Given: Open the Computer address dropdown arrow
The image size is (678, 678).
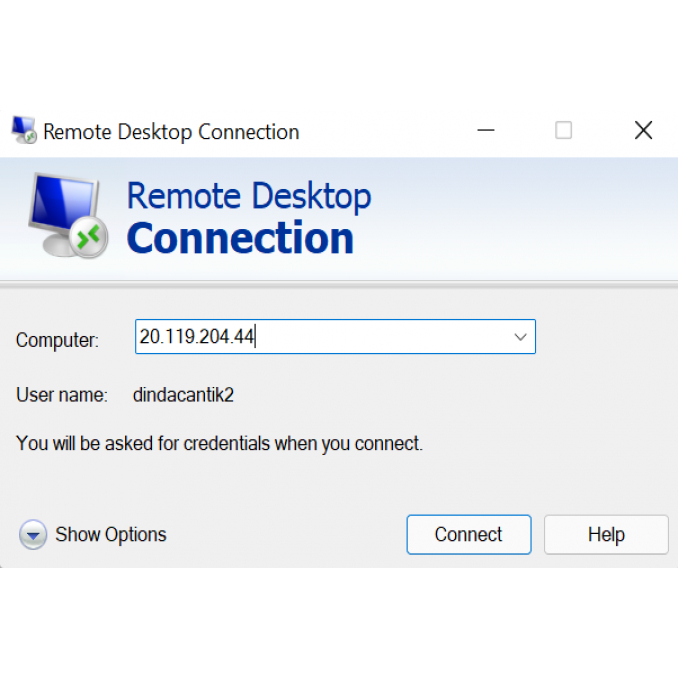Looking at the screenshot, I should click(x=520, y=337).
